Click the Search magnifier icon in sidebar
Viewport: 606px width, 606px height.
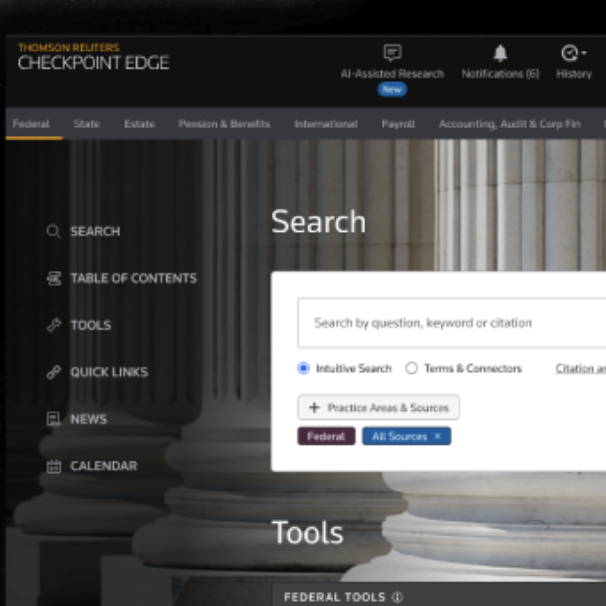(53, 232)
